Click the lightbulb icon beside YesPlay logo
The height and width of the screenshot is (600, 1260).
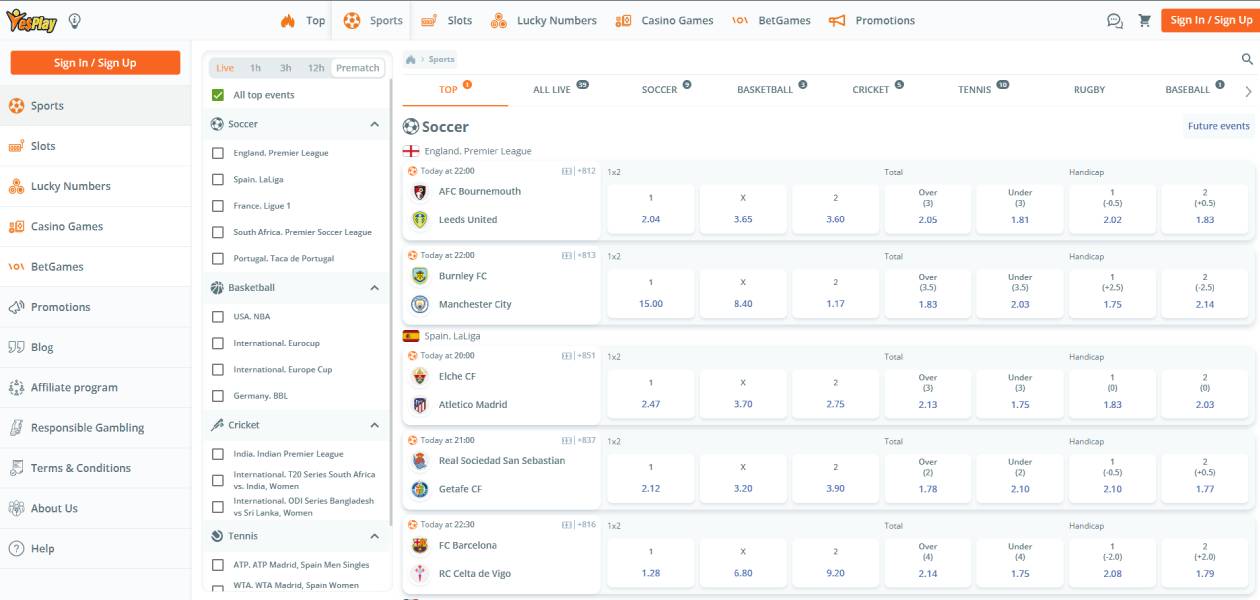click(74, 21)
